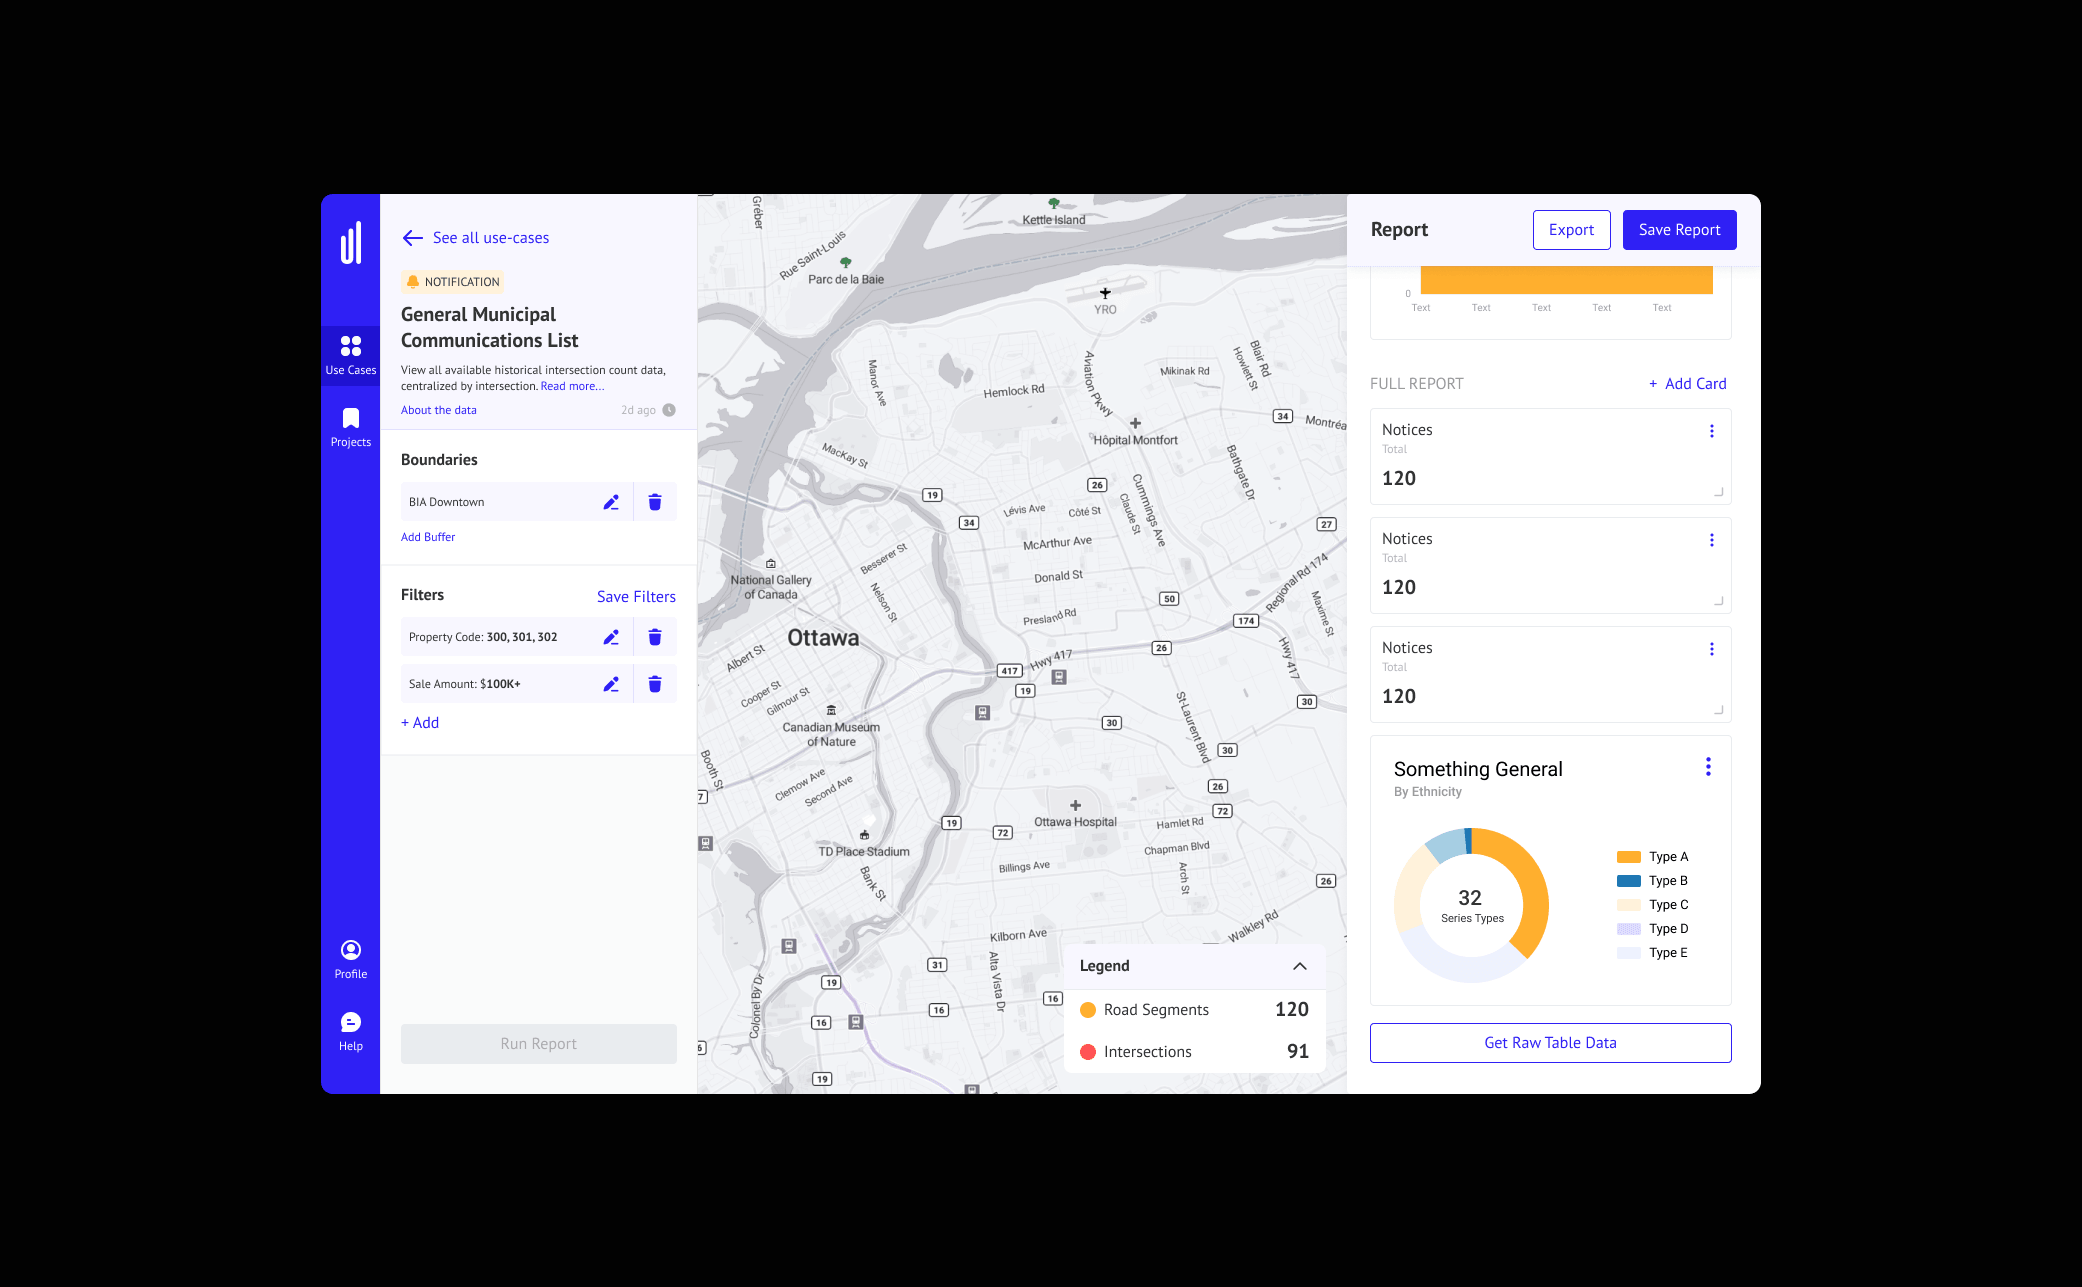The height and width of the screenshot is (1287, 2082).
Task: Open the third Notices card options menu
Action: (x=1712, y=649)
